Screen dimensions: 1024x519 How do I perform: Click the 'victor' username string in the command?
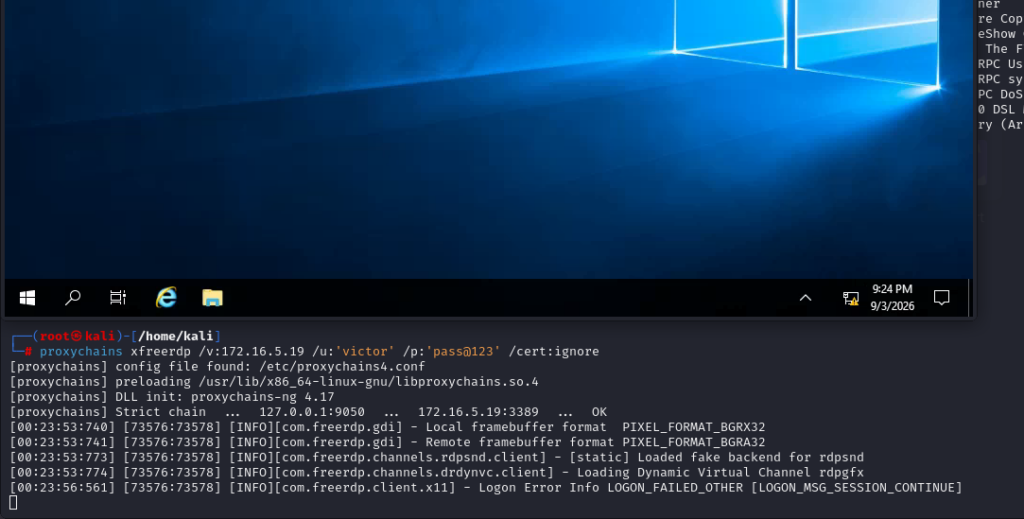[x=364, y=351]
